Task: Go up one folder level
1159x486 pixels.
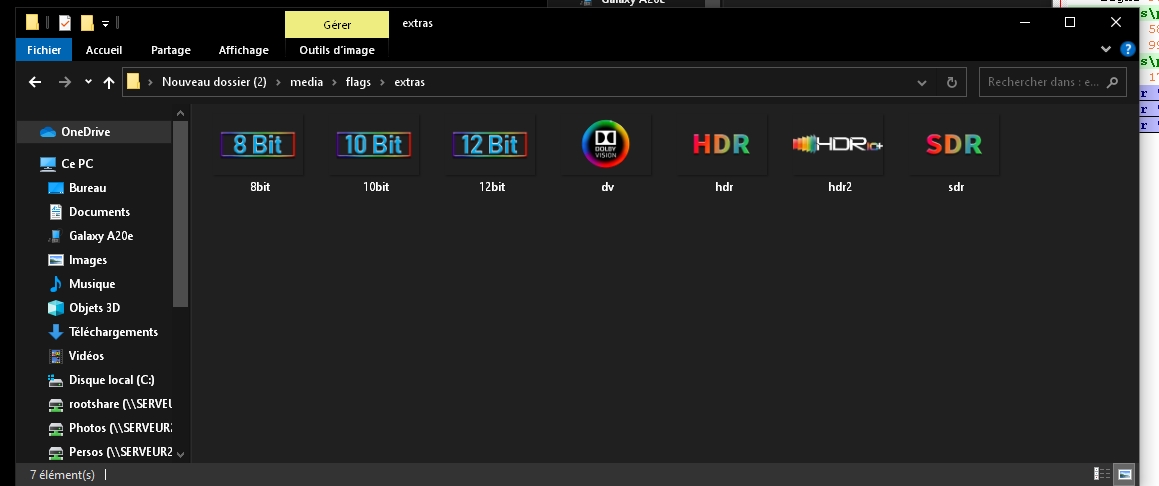Action: tap(109, 83)
